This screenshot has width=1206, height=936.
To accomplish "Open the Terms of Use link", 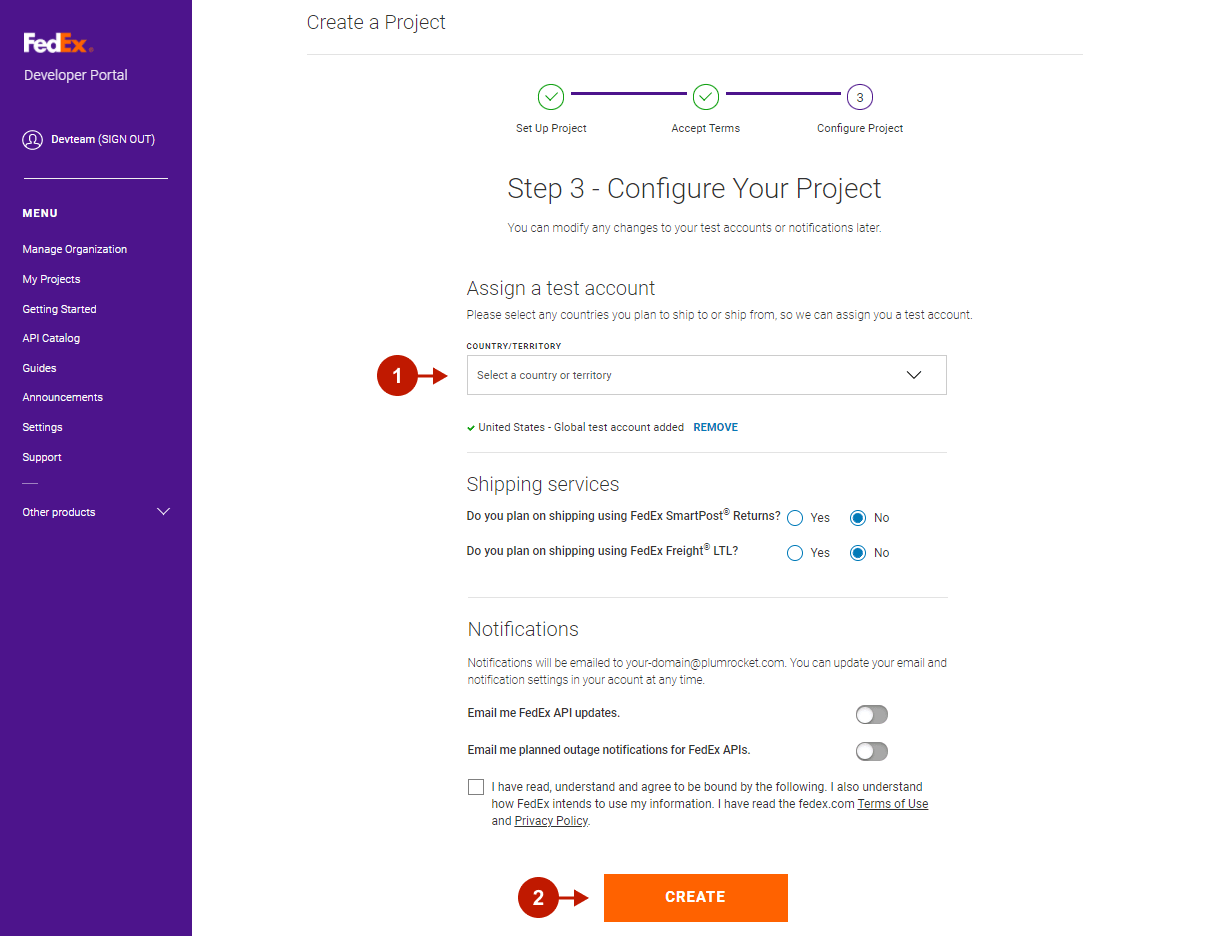I will (892, 804).
